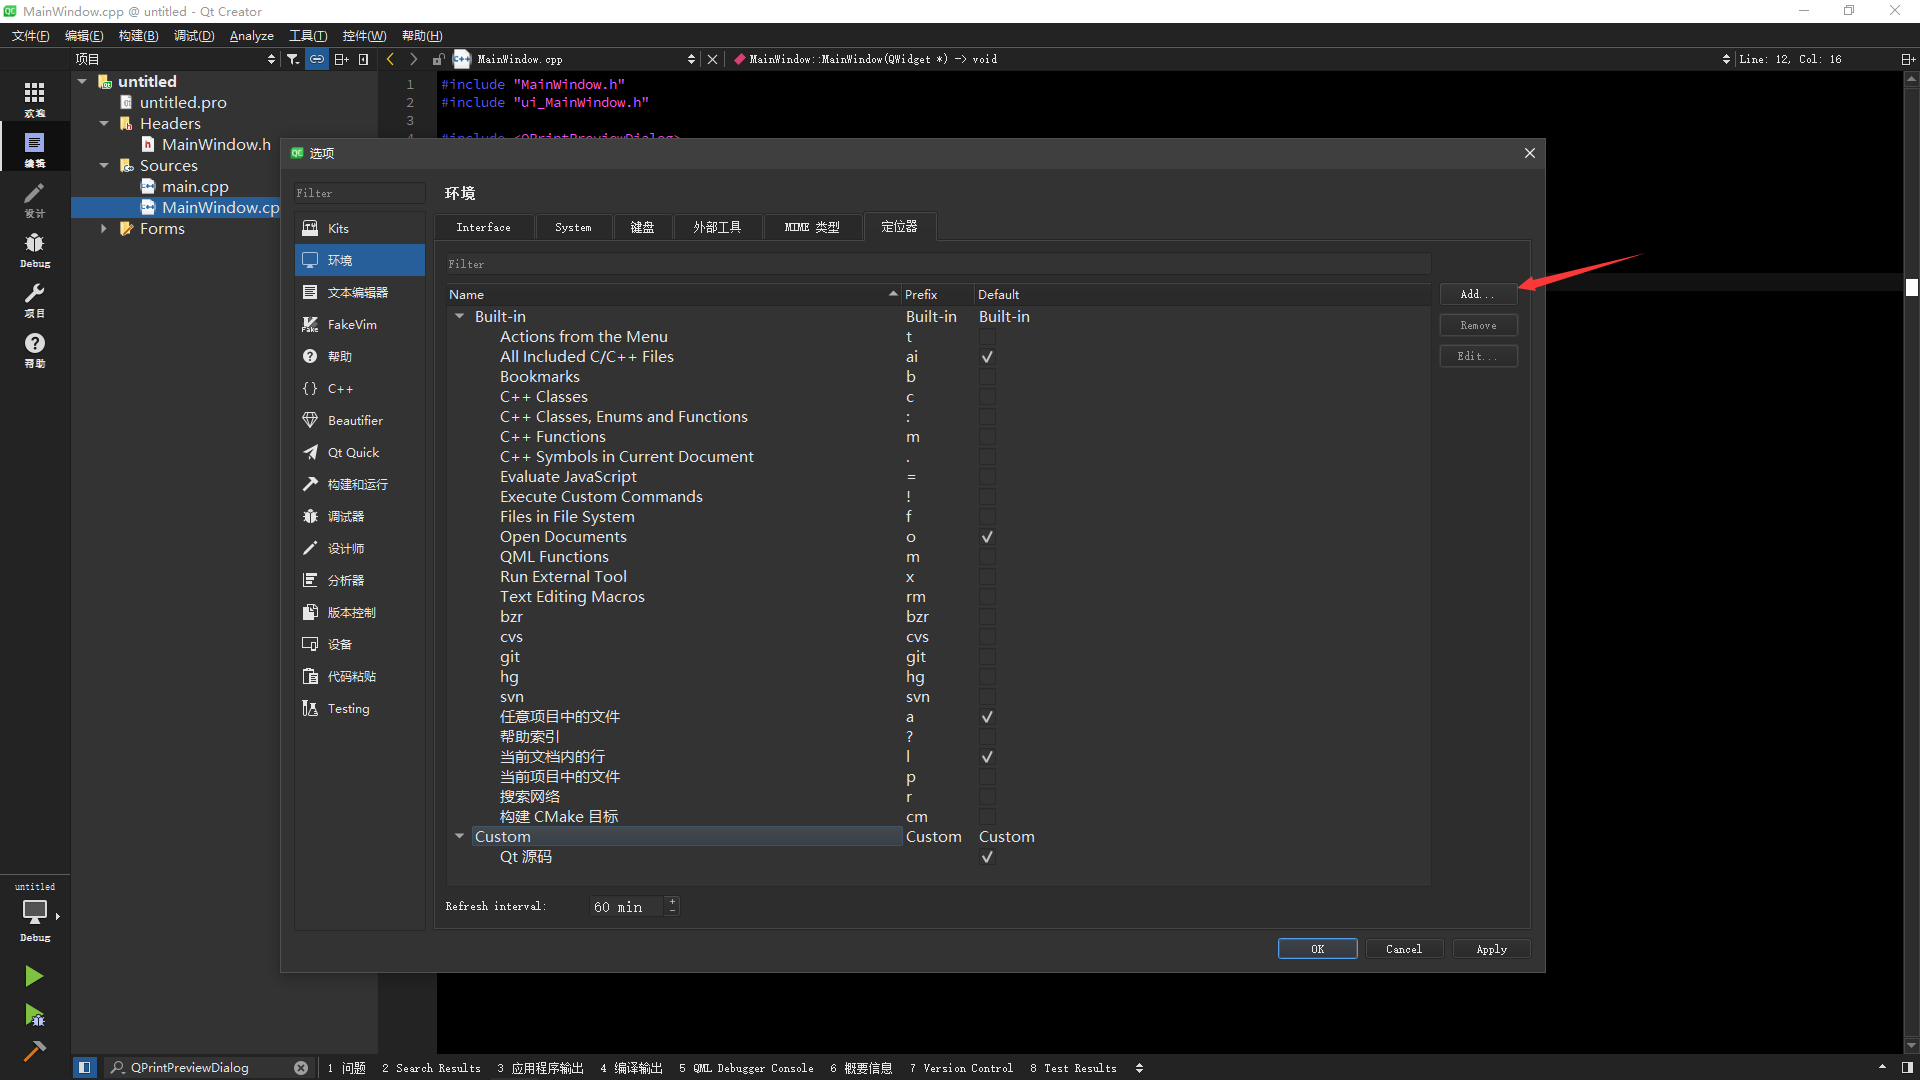Select Kits category in options list
The height and width of the screenshot is (1080, 1920).
pyautogui.click(x=338, y=228)
